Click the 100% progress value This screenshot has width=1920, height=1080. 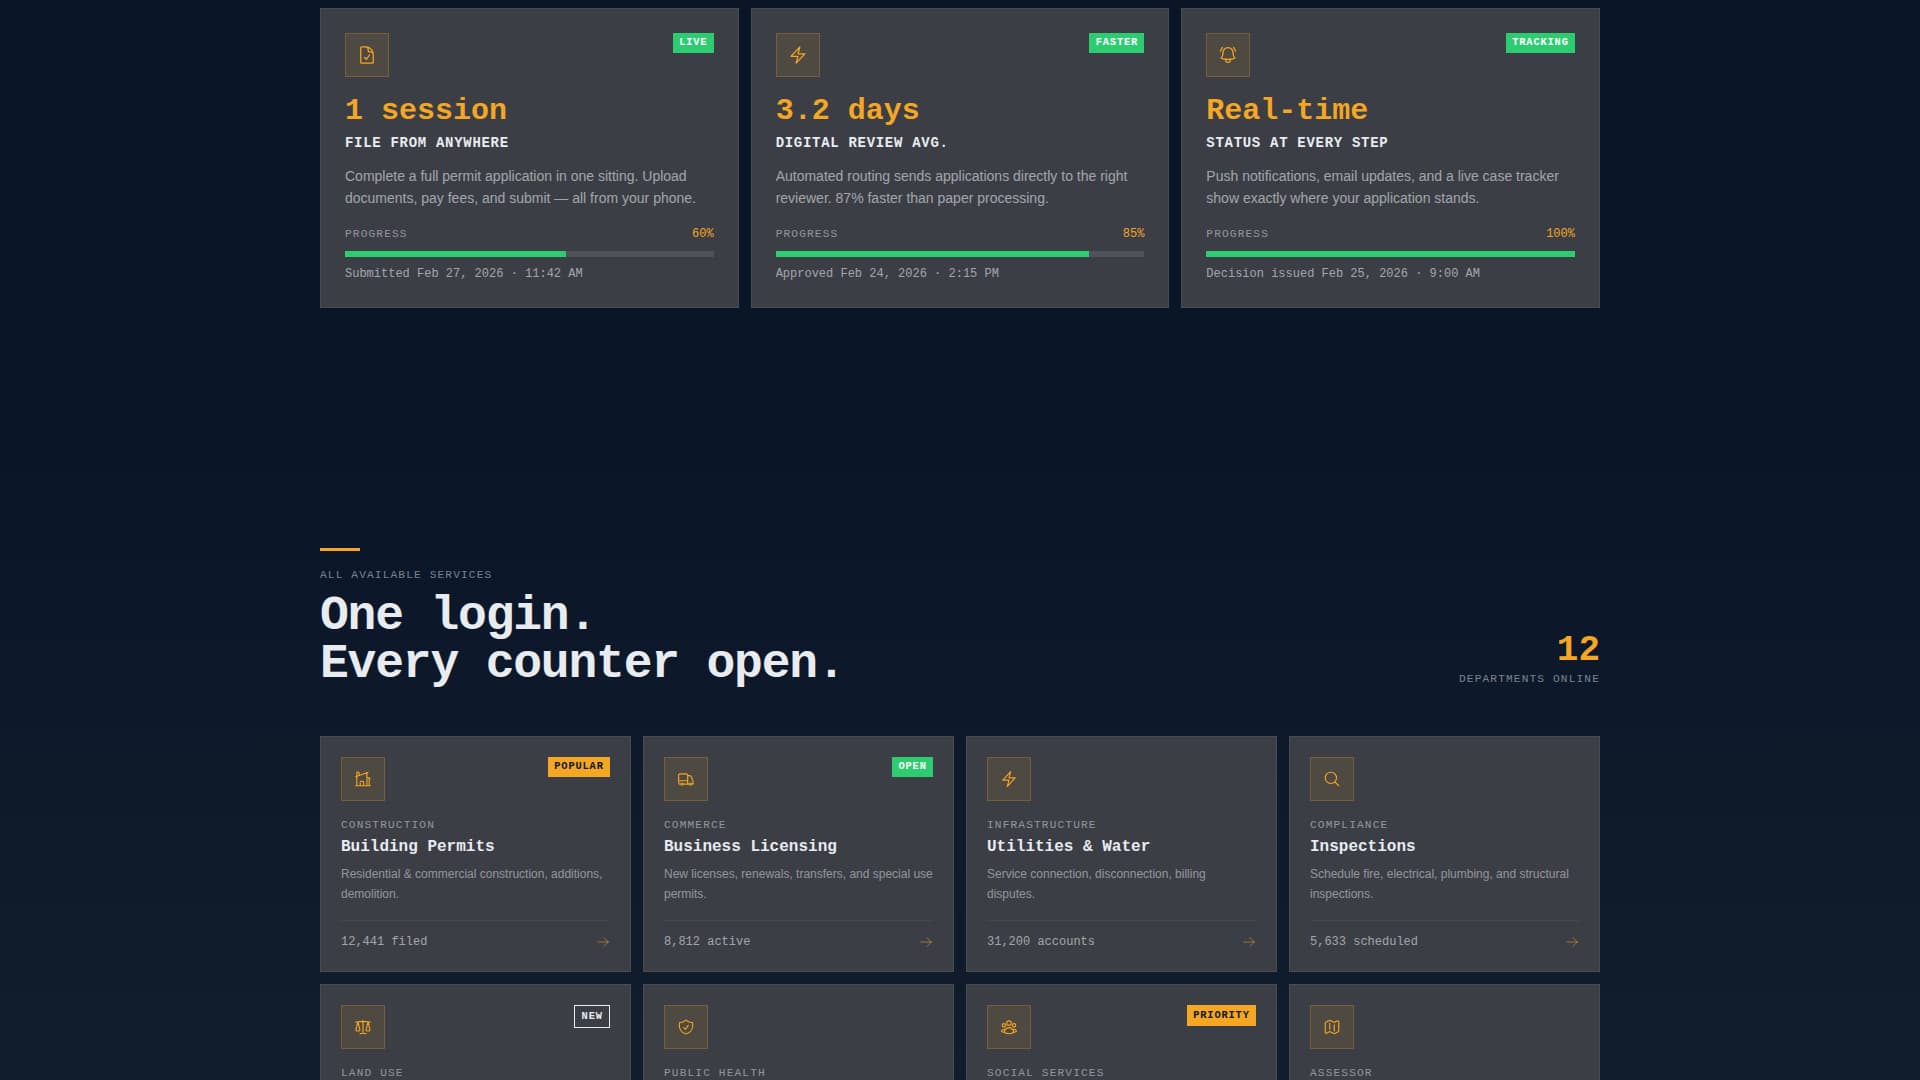click(1560, 233)
